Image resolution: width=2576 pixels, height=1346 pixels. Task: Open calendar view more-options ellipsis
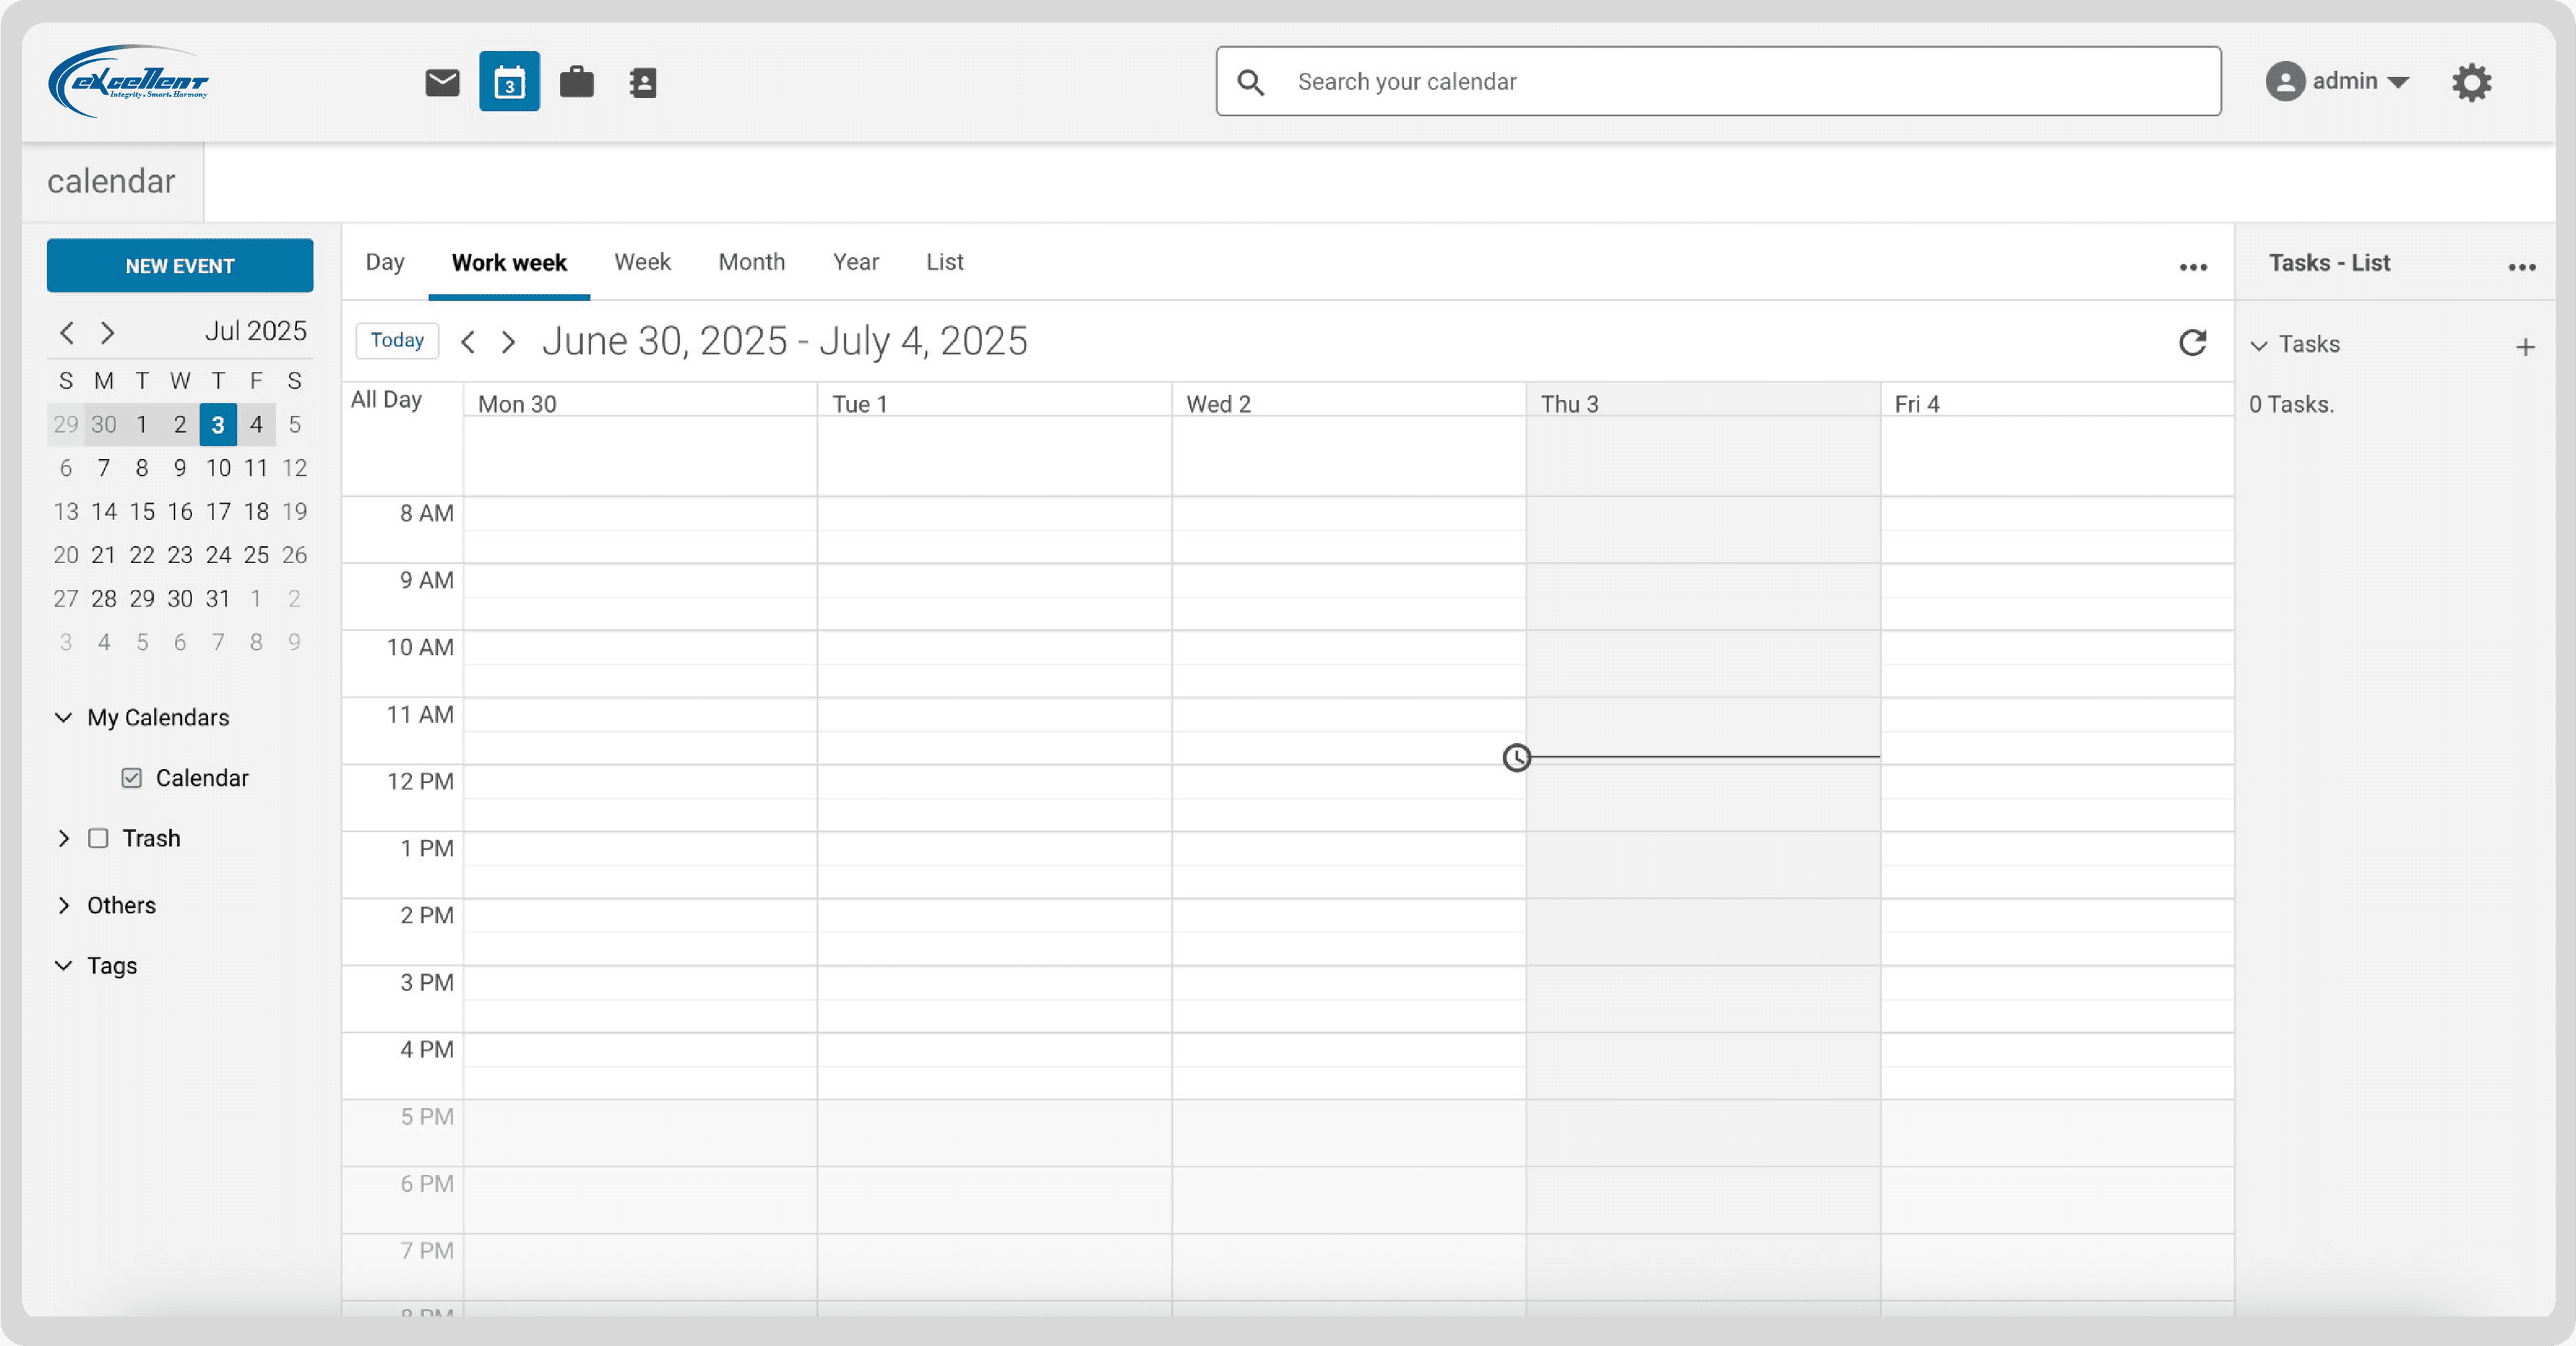point(2193,267)
